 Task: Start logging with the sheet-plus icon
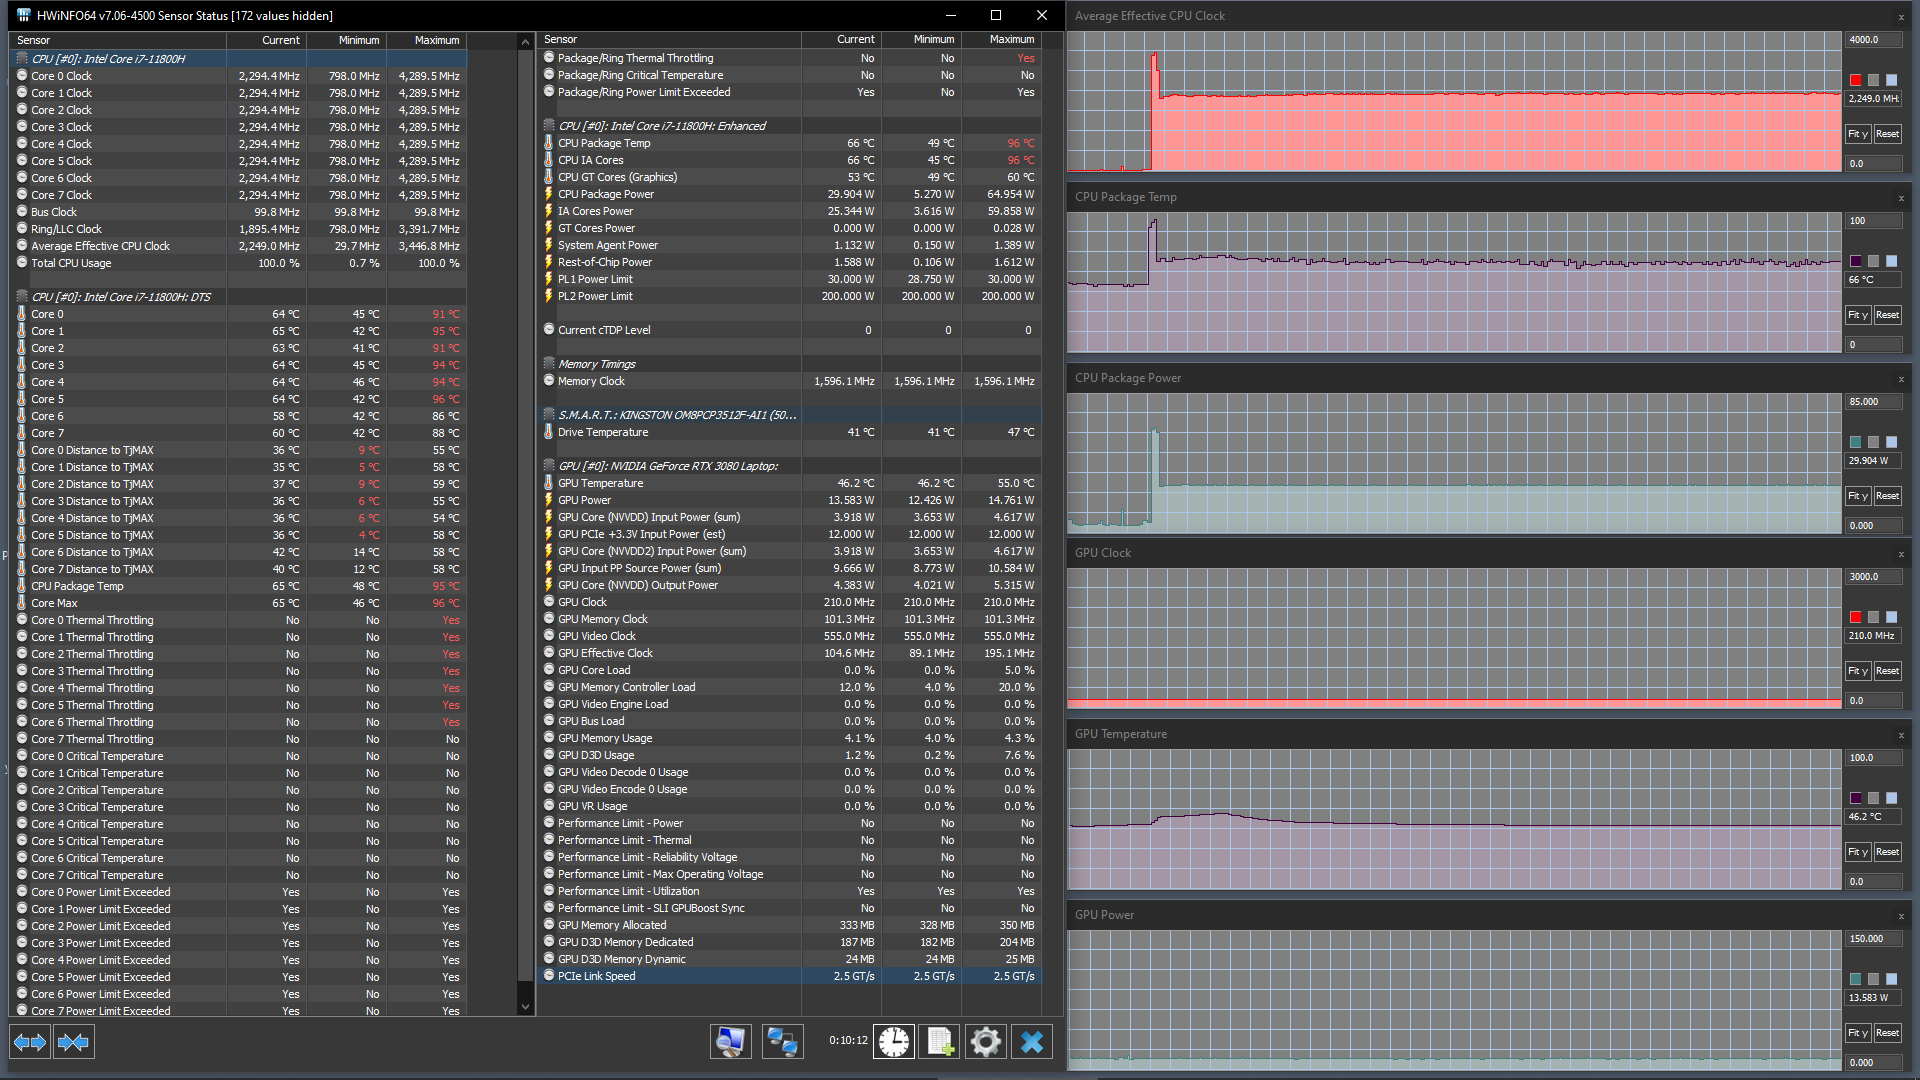pos(940,1042)
